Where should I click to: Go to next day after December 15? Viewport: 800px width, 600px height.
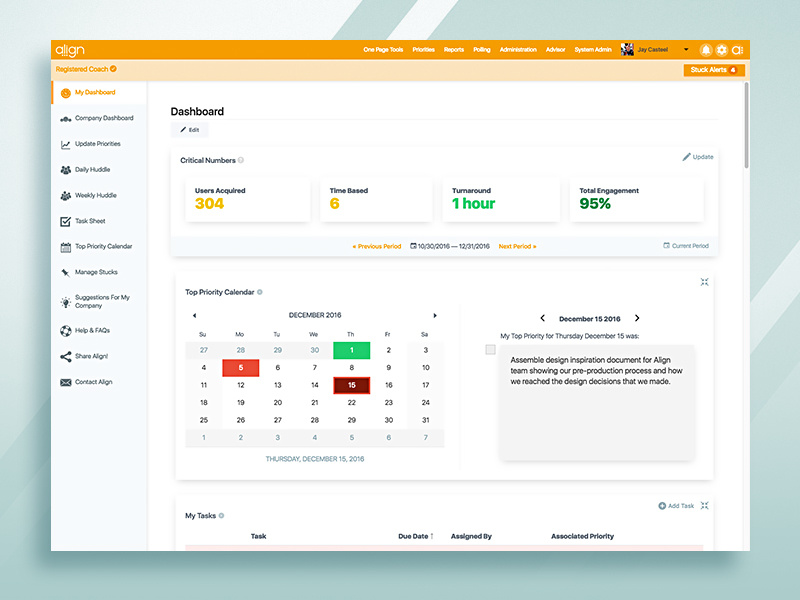point(637,318)
